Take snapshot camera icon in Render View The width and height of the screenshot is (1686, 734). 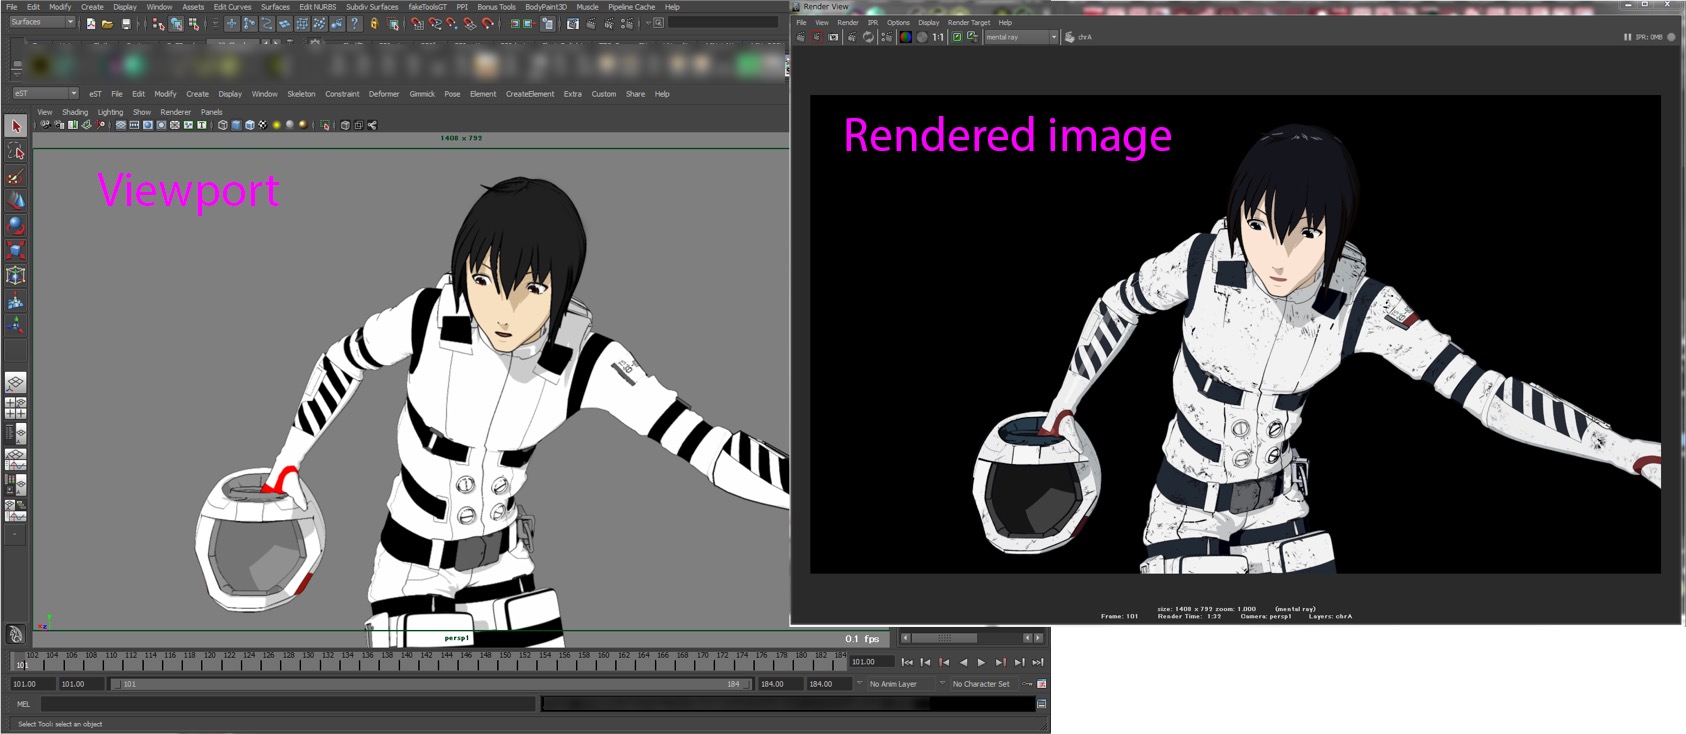[x=833, y=37]
